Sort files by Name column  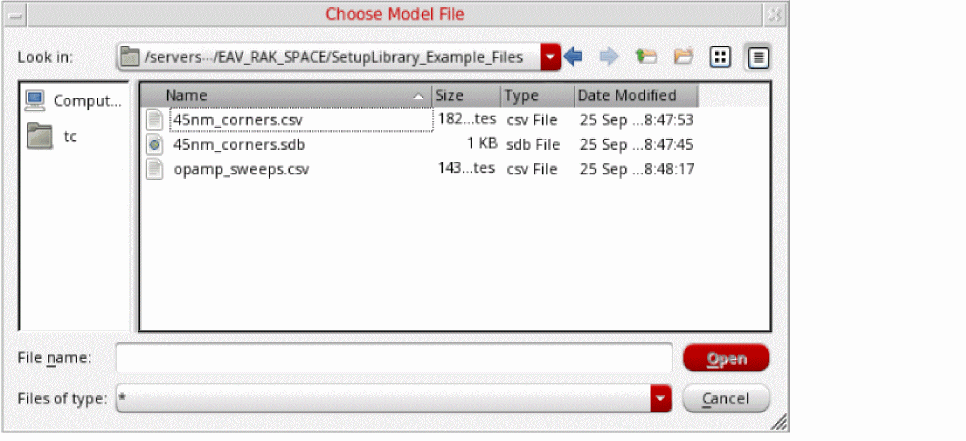click(286, 95)
